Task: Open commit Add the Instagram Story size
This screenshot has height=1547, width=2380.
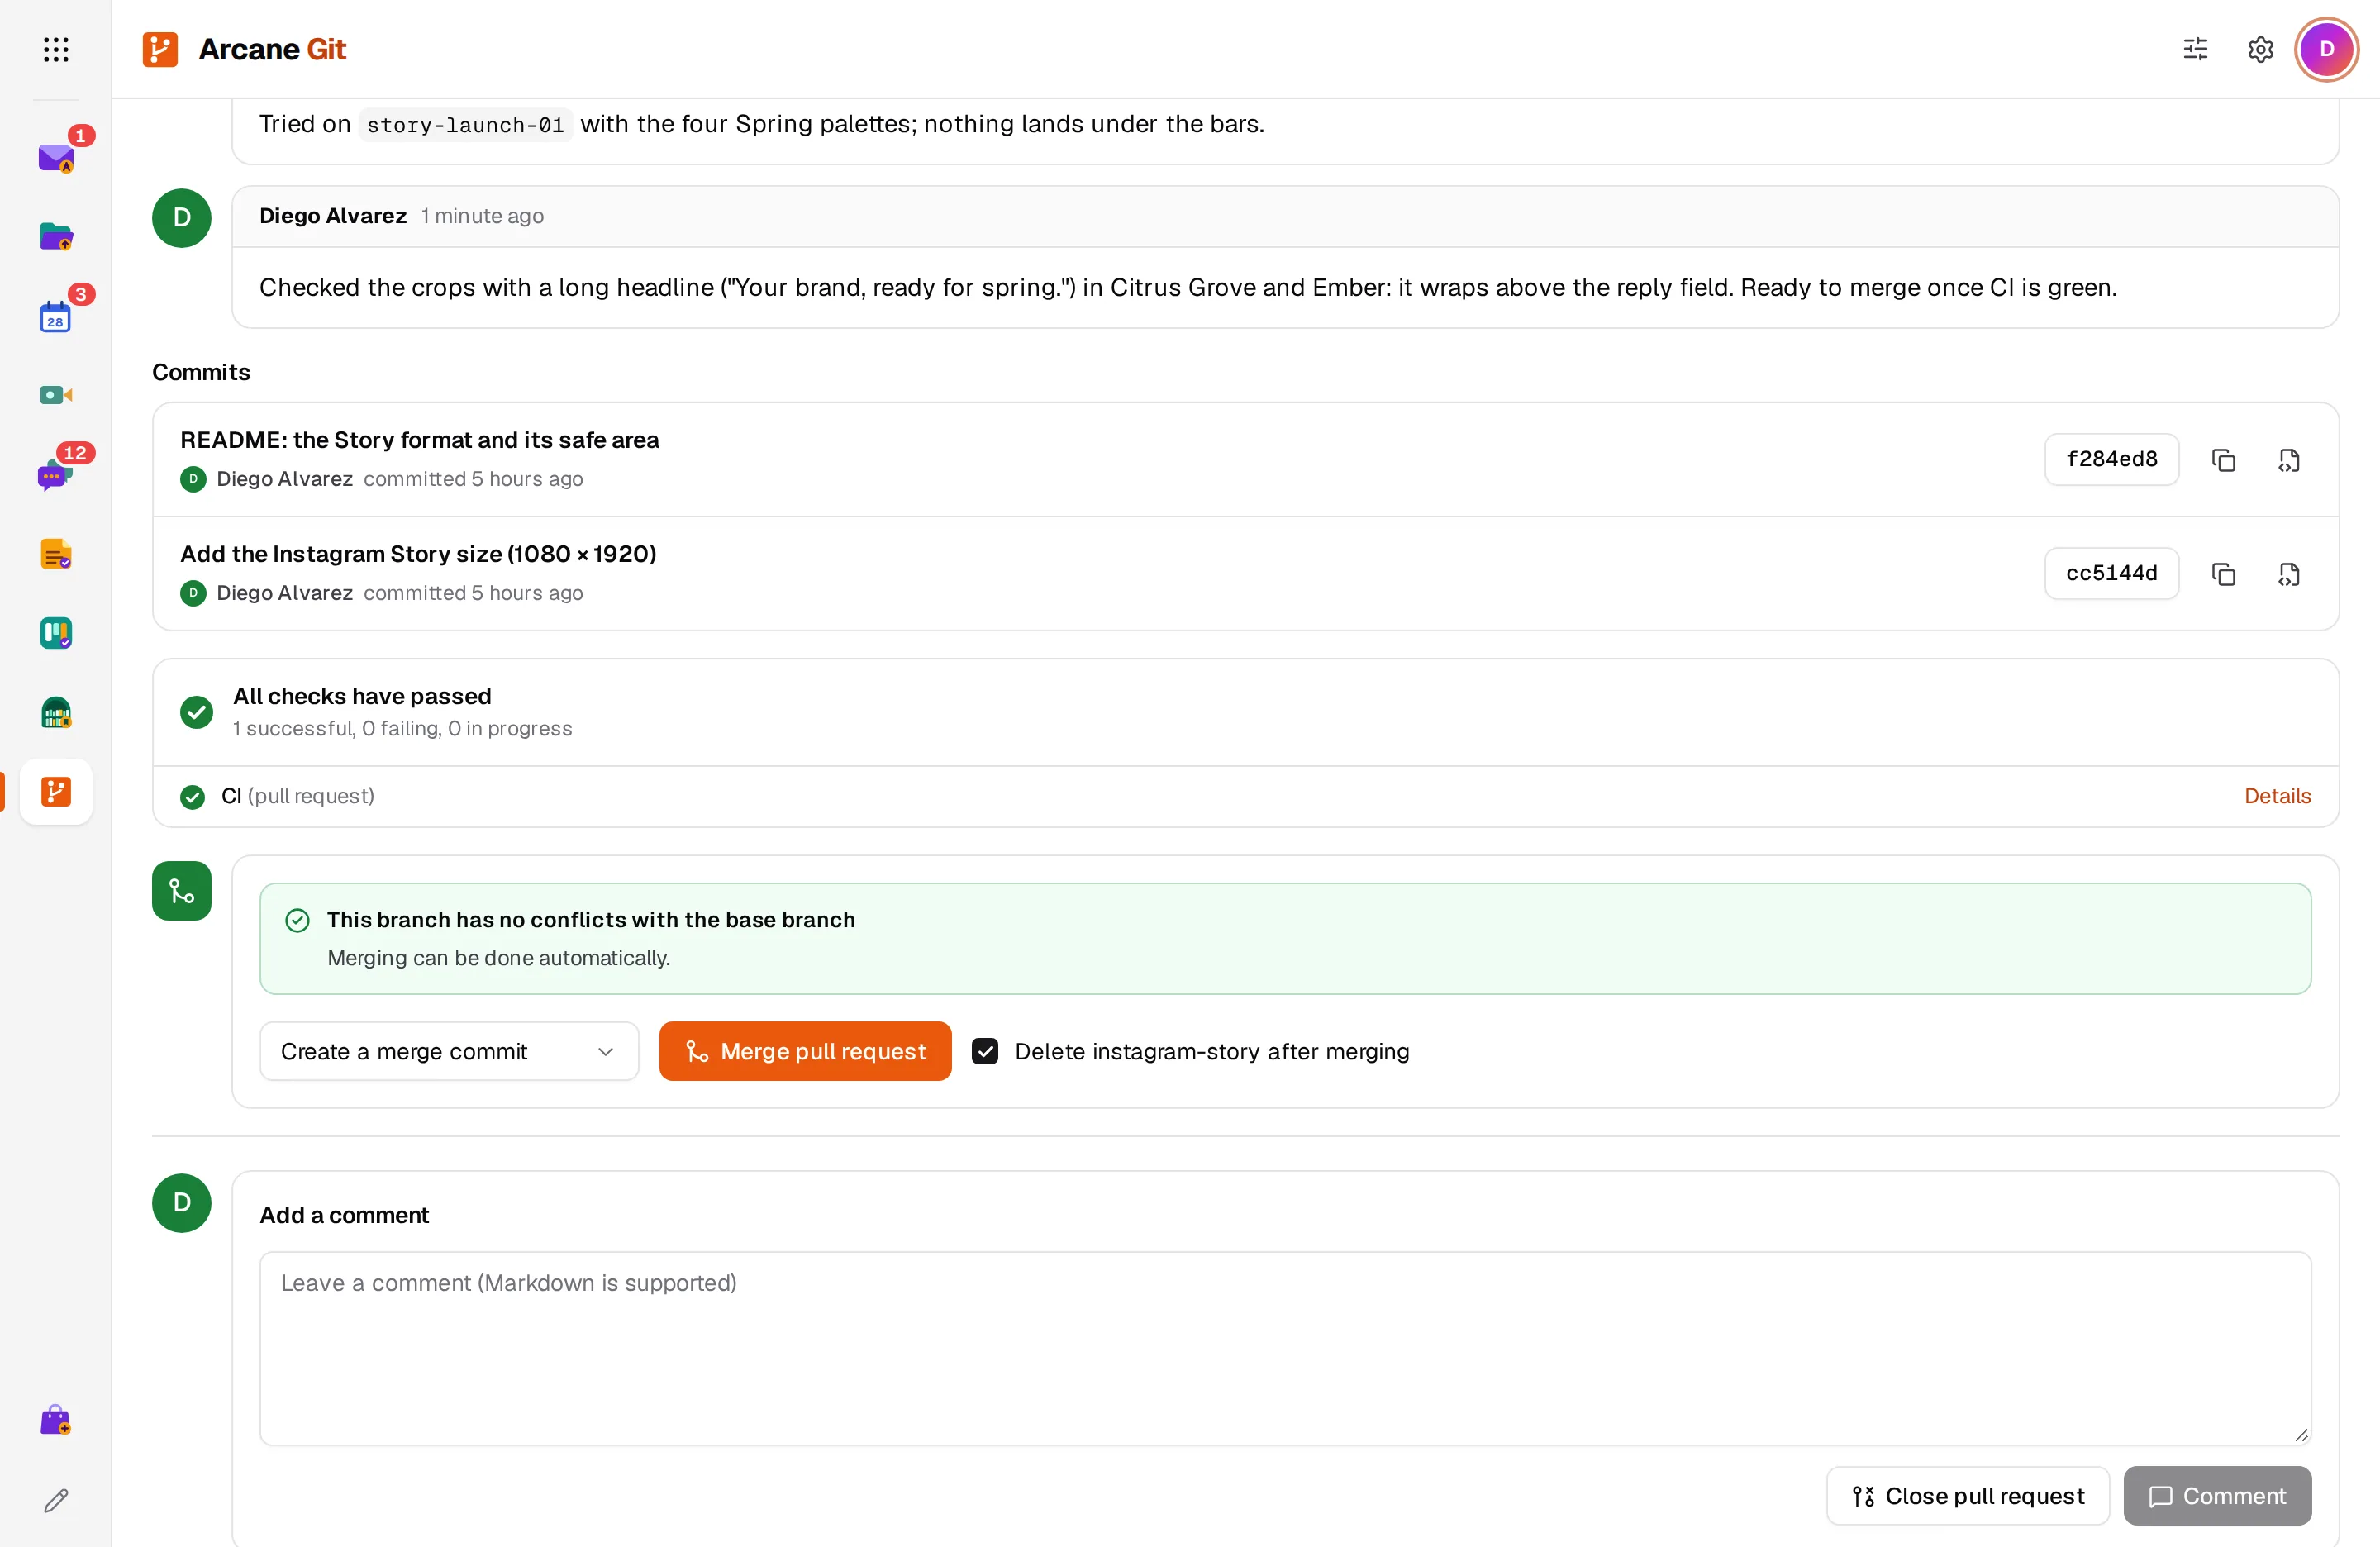Action: (418, 554)
